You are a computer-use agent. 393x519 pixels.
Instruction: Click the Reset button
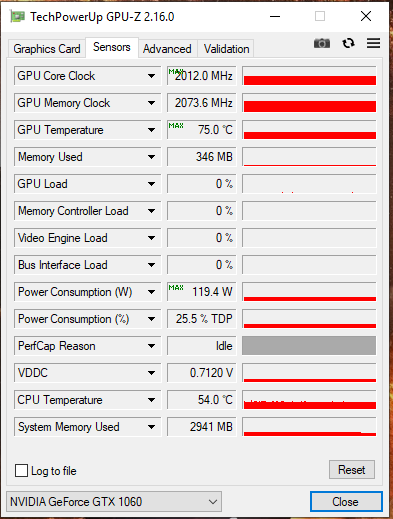(x=352, y=470)
